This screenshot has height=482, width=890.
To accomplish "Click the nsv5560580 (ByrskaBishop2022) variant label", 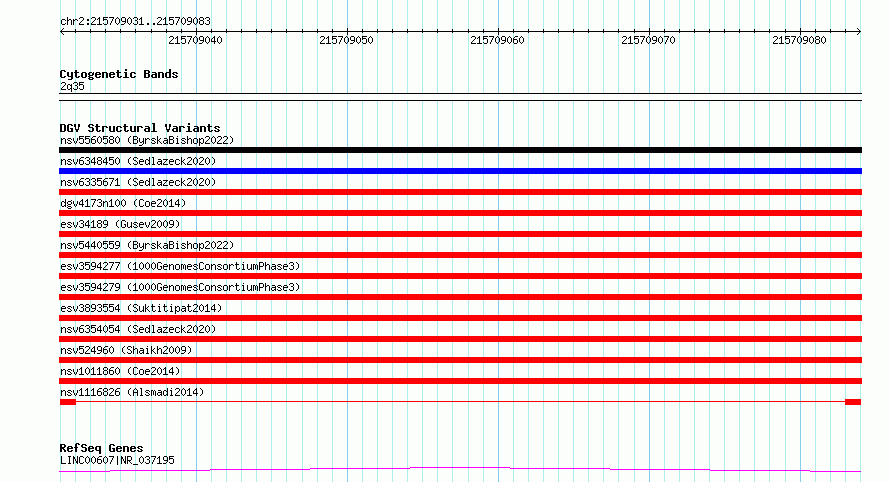I will [146, 140].
